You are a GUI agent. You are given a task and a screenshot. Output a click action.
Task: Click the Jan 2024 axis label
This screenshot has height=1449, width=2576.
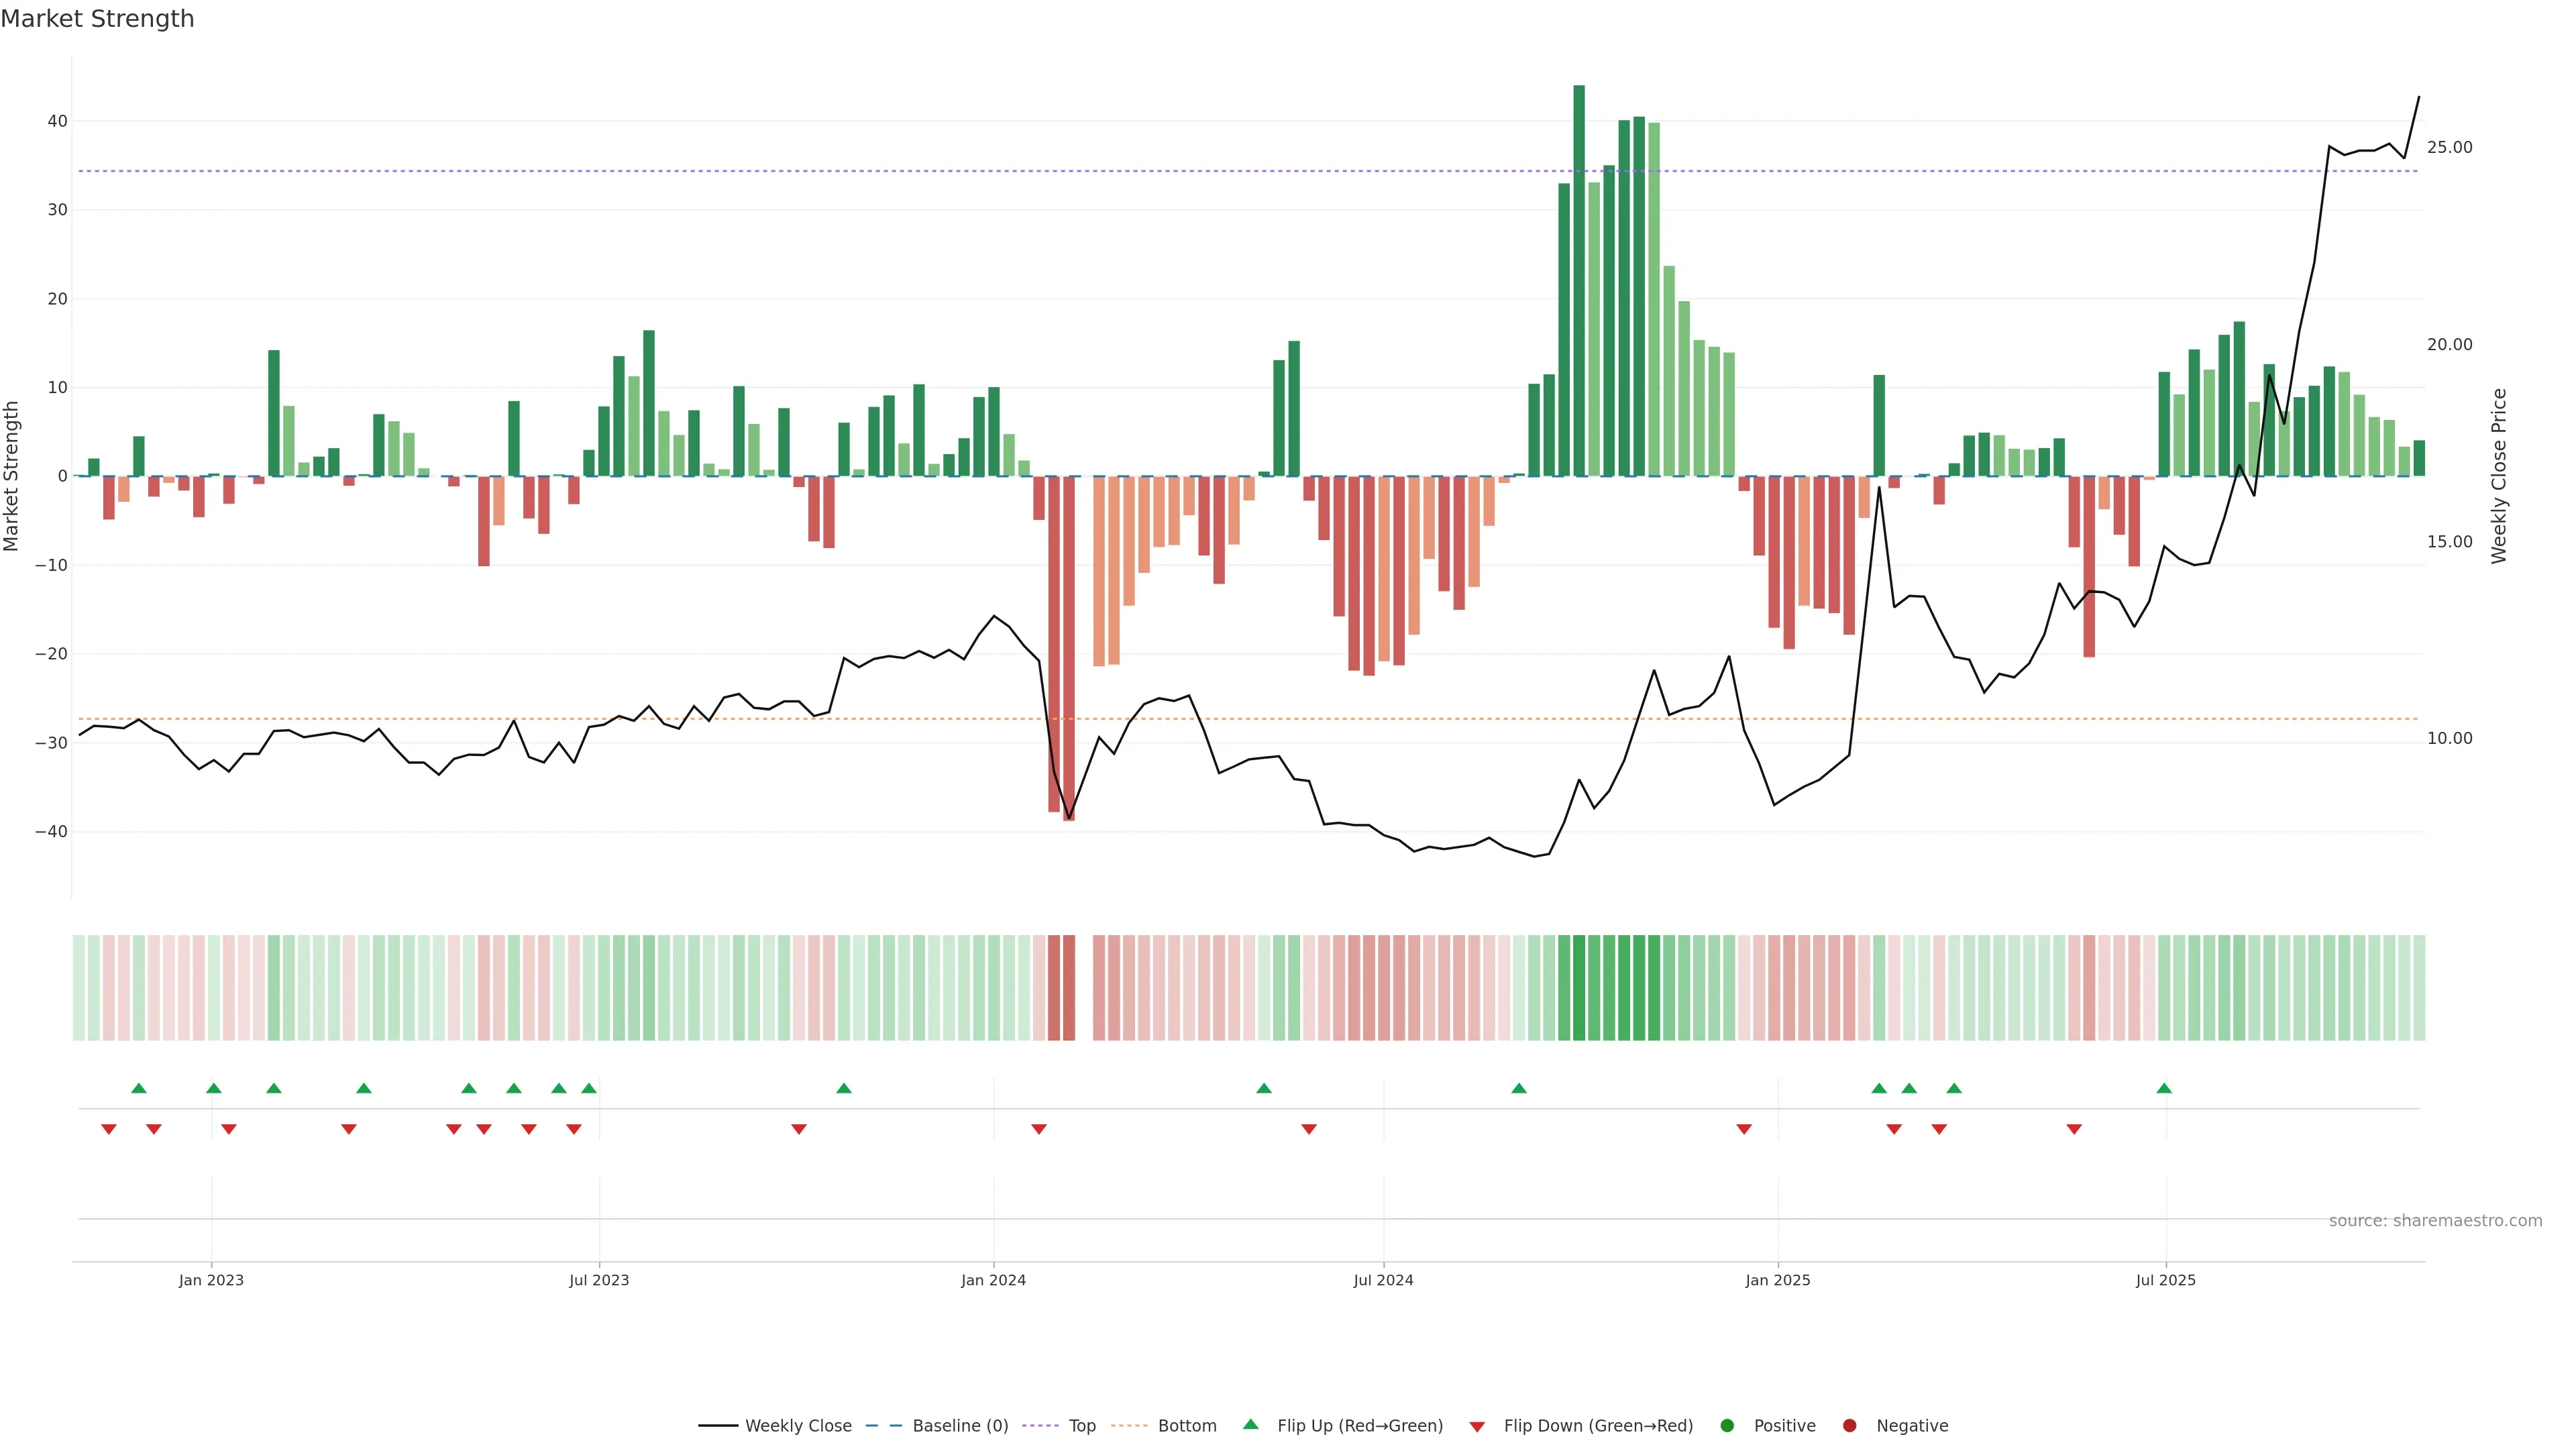pyautogui.click(x=993, y=1280)
